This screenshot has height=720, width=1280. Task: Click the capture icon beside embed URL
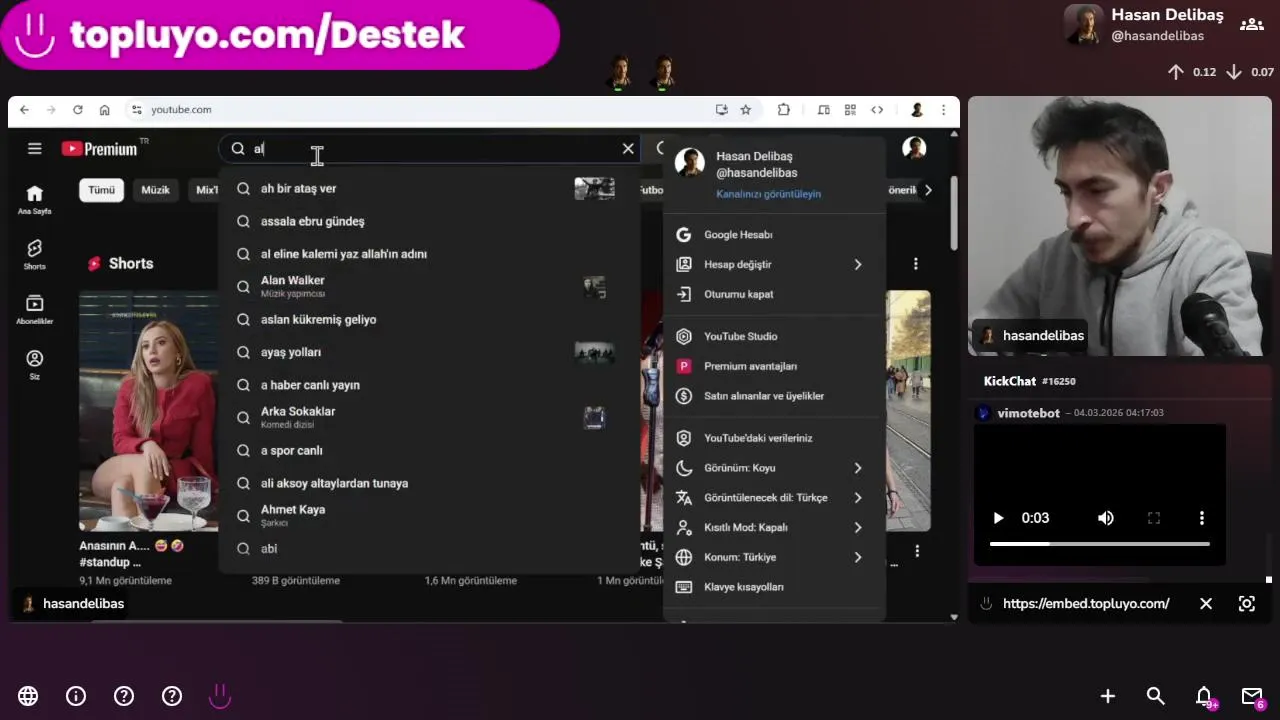tap(1247, 604)
